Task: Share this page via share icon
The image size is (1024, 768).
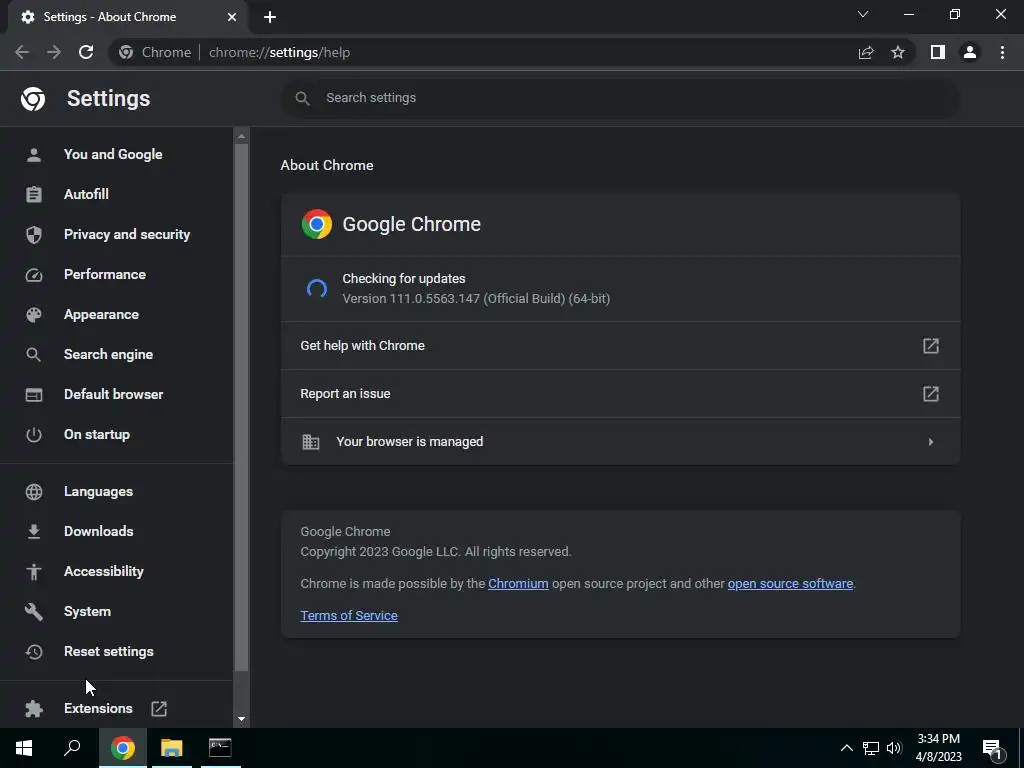Action: coord(866,52)
